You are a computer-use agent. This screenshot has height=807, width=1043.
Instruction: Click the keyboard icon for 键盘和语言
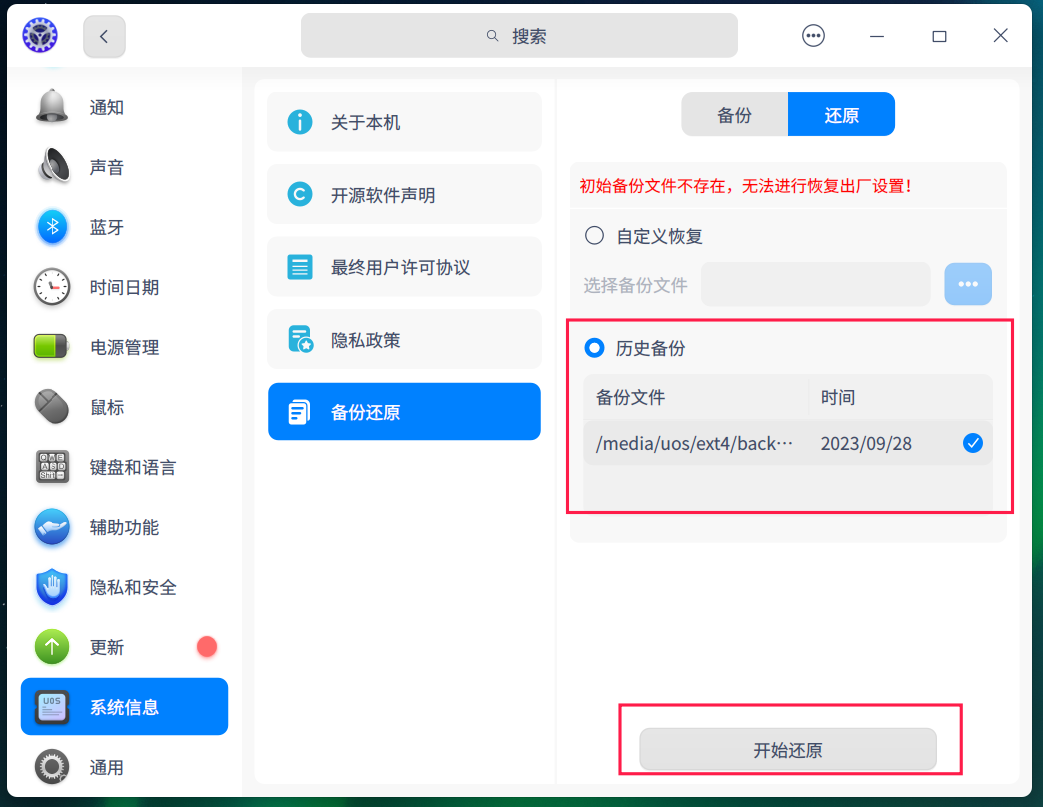[53, 466]
